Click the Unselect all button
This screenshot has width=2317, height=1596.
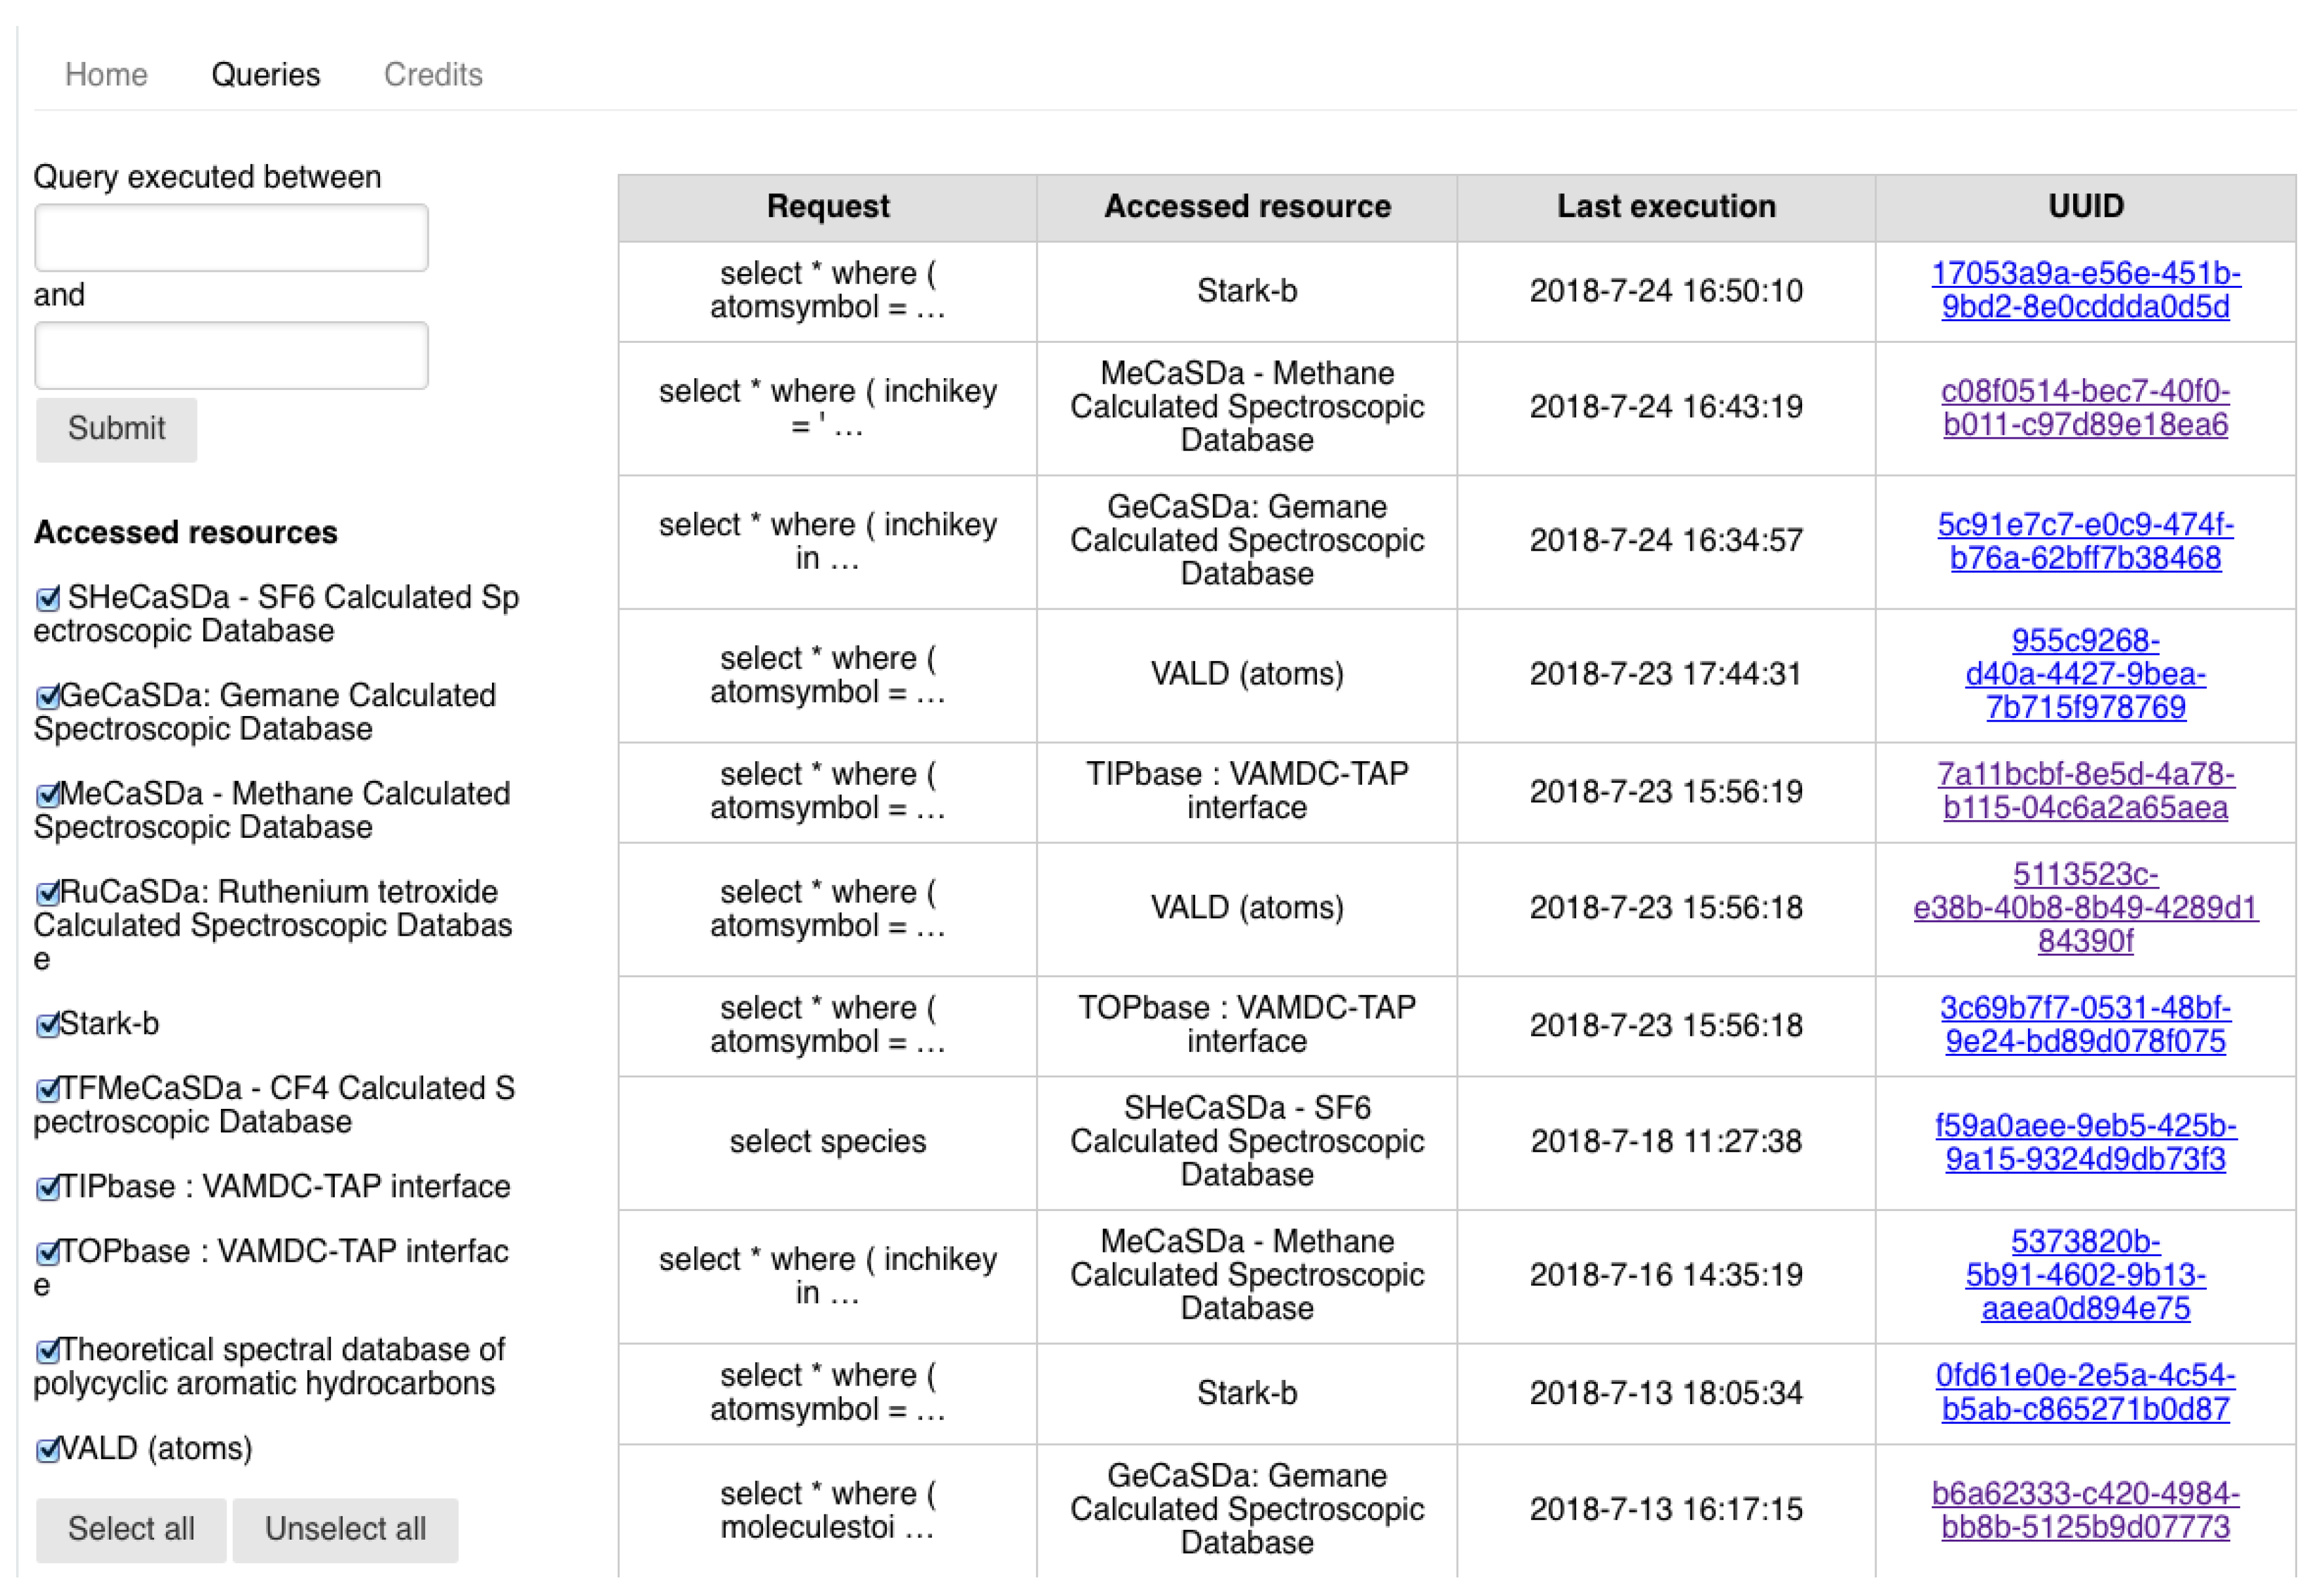click(345, 1530)
